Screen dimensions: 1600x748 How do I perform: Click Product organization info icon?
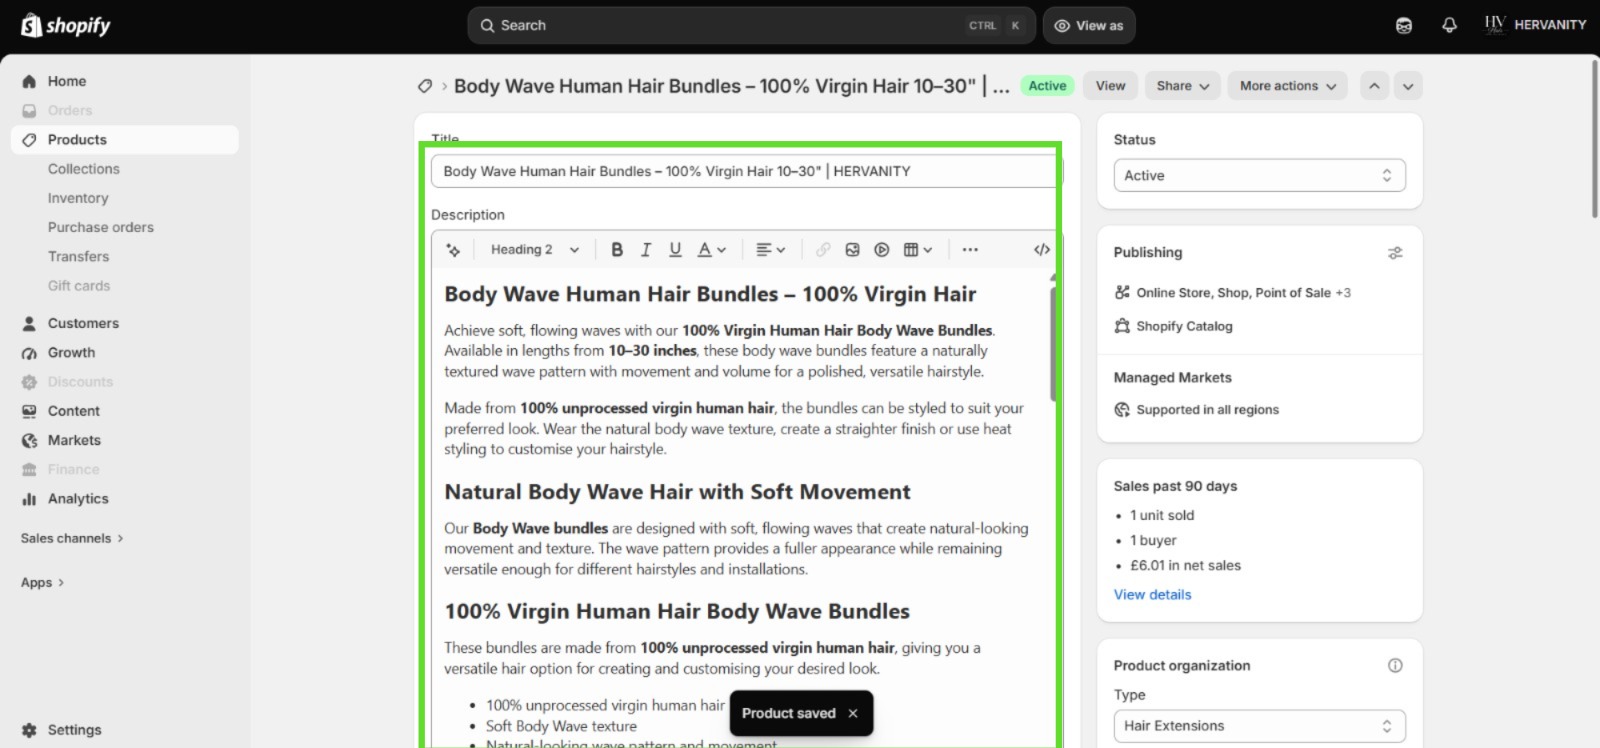coord(1395,666)
